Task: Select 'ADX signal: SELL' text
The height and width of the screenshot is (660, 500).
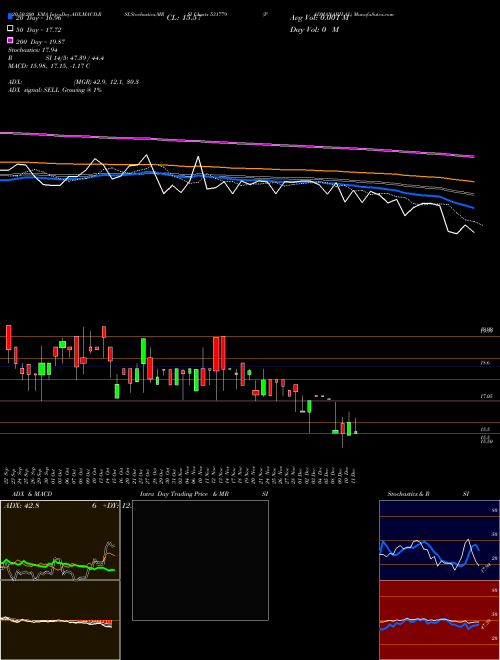Action: pos(34,90)
